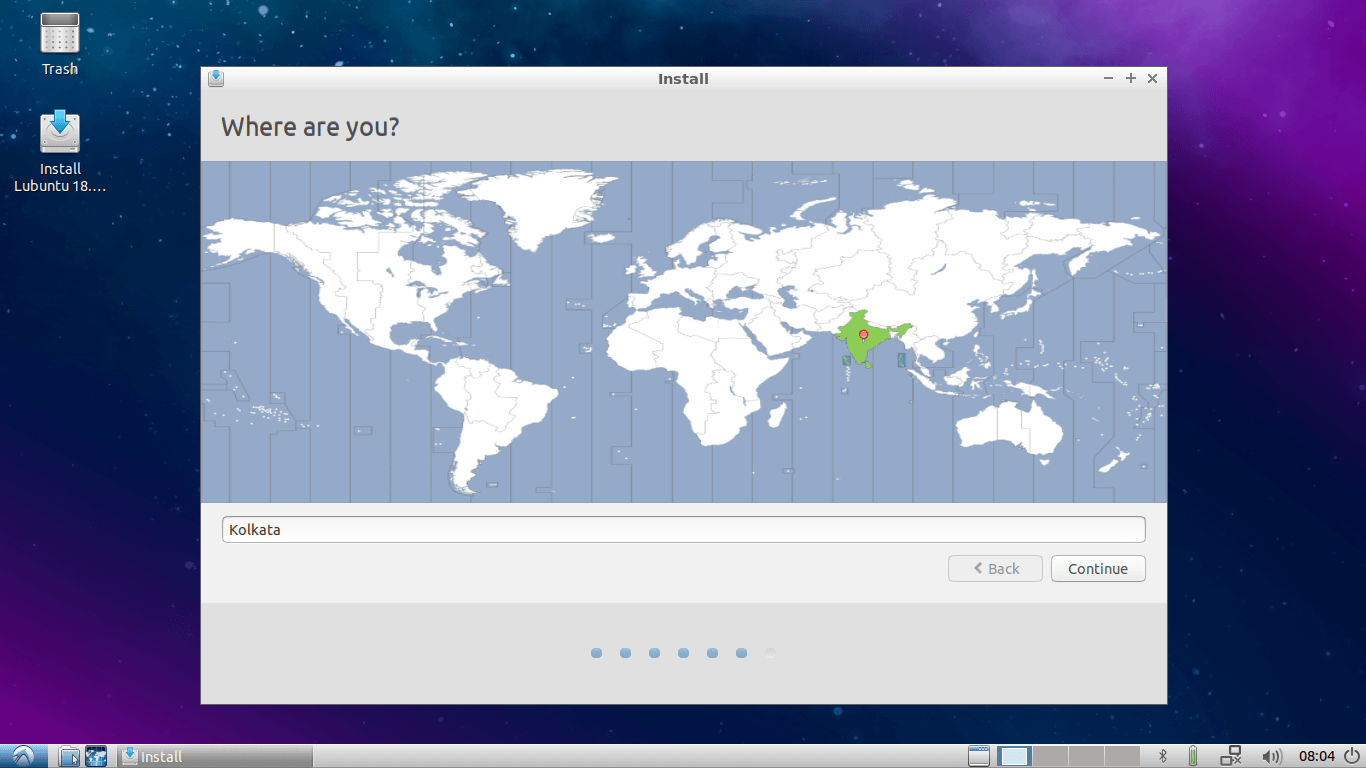Click the Bluetooth icon in system tray
Image resolution: width=1366 pixels, height=768 pixels.
(1162, 756)
